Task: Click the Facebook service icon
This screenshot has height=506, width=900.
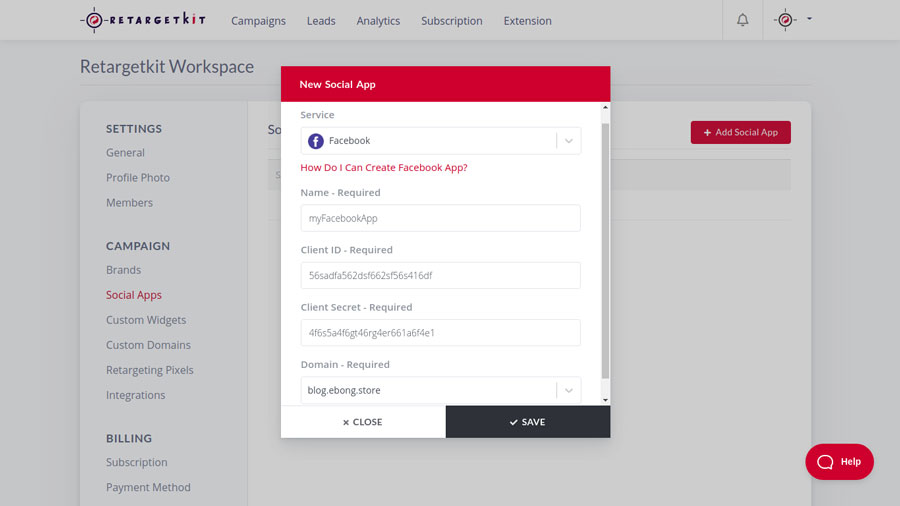Action: (316, 141)
